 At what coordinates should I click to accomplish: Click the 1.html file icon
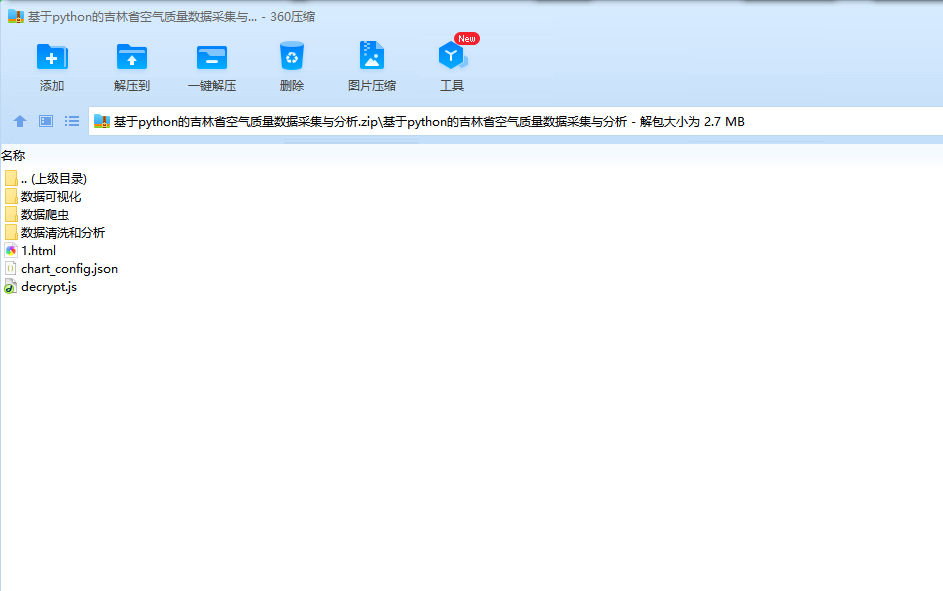11,251
